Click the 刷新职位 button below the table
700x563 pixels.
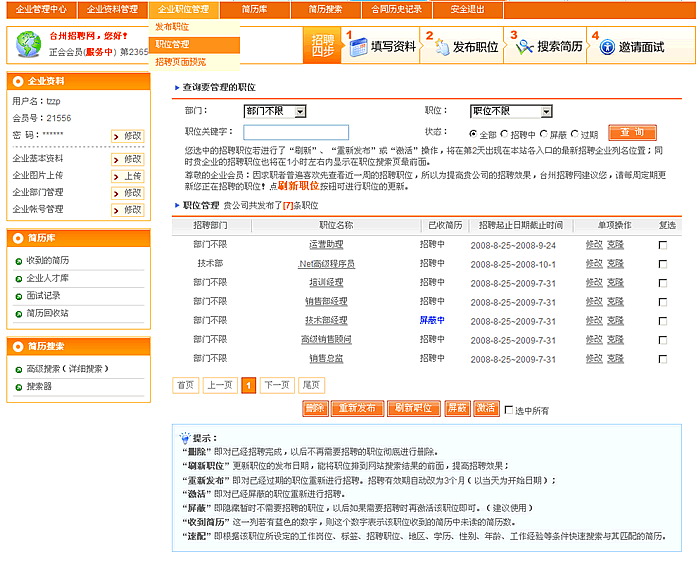click(x=413, y=408)
